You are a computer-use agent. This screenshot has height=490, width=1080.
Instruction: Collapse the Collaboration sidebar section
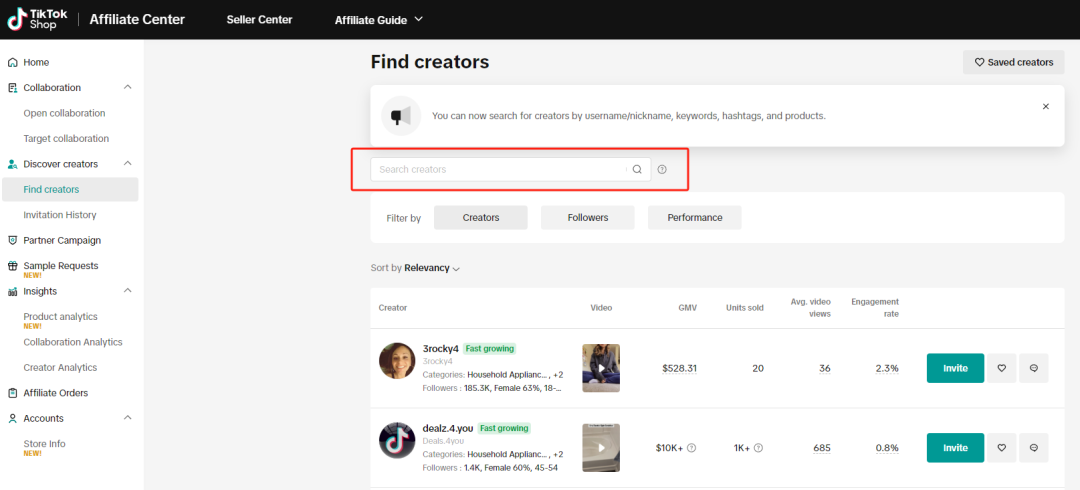(127, 88)
